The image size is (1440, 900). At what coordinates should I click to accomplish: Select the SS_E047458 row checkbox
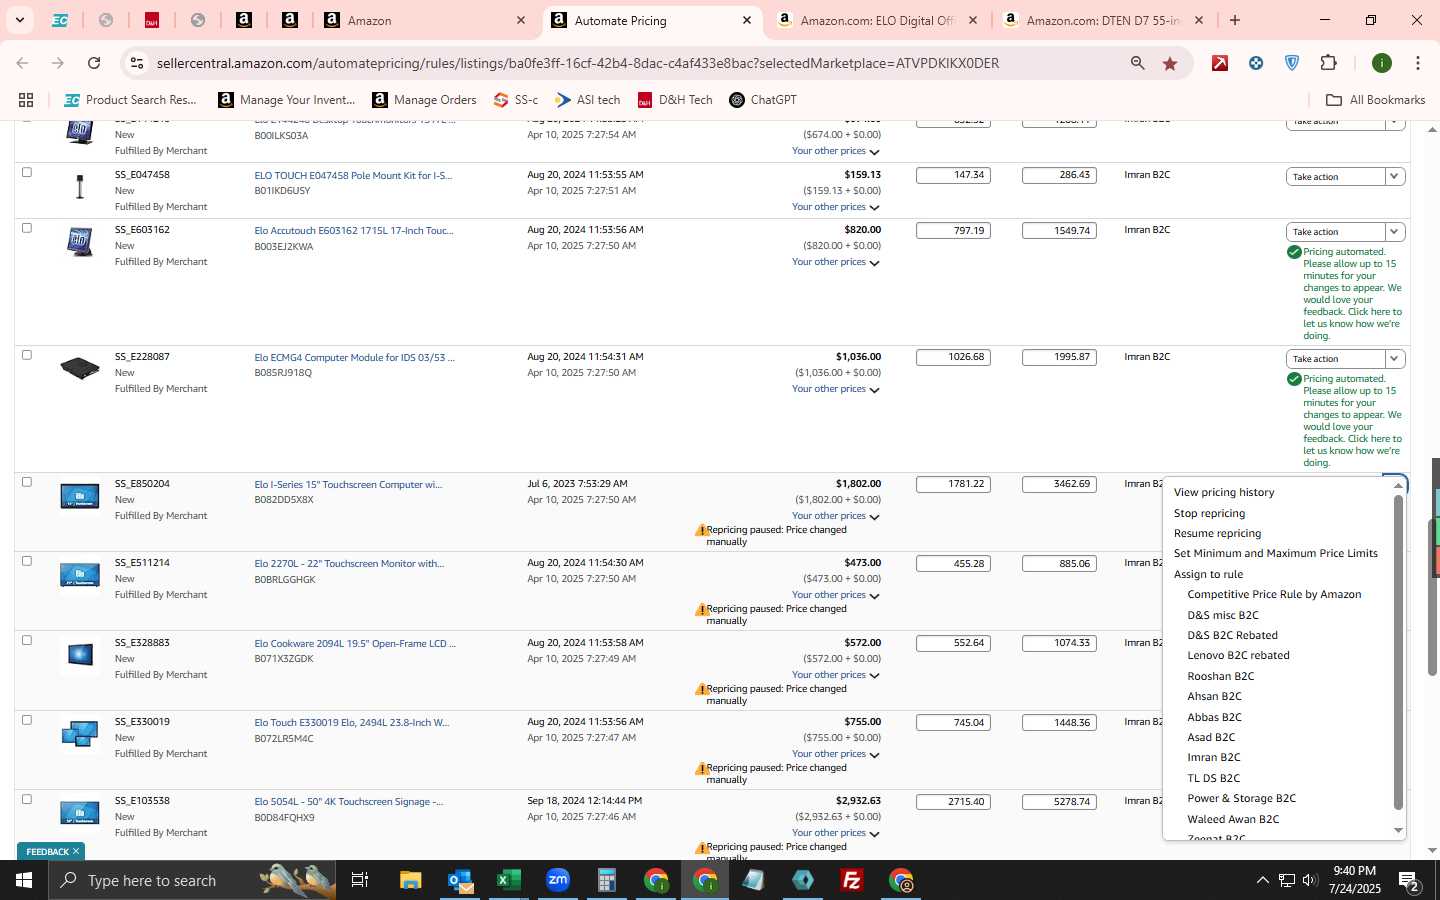(27, 172)
